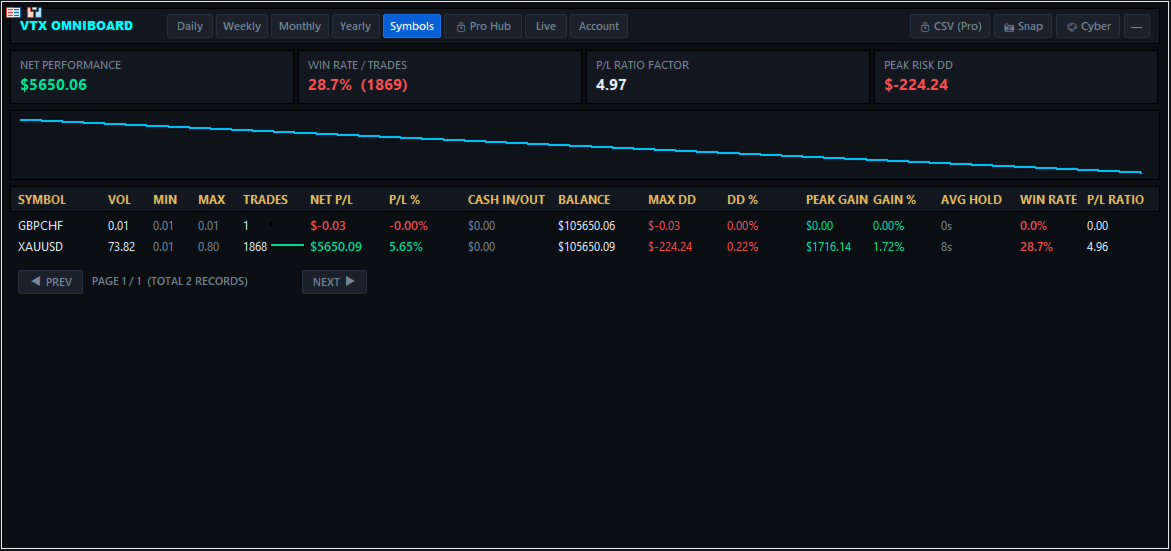Collapse the dashboard with the dash button
Screen dimensions: 1171x551
click(x=1137, y=26)
